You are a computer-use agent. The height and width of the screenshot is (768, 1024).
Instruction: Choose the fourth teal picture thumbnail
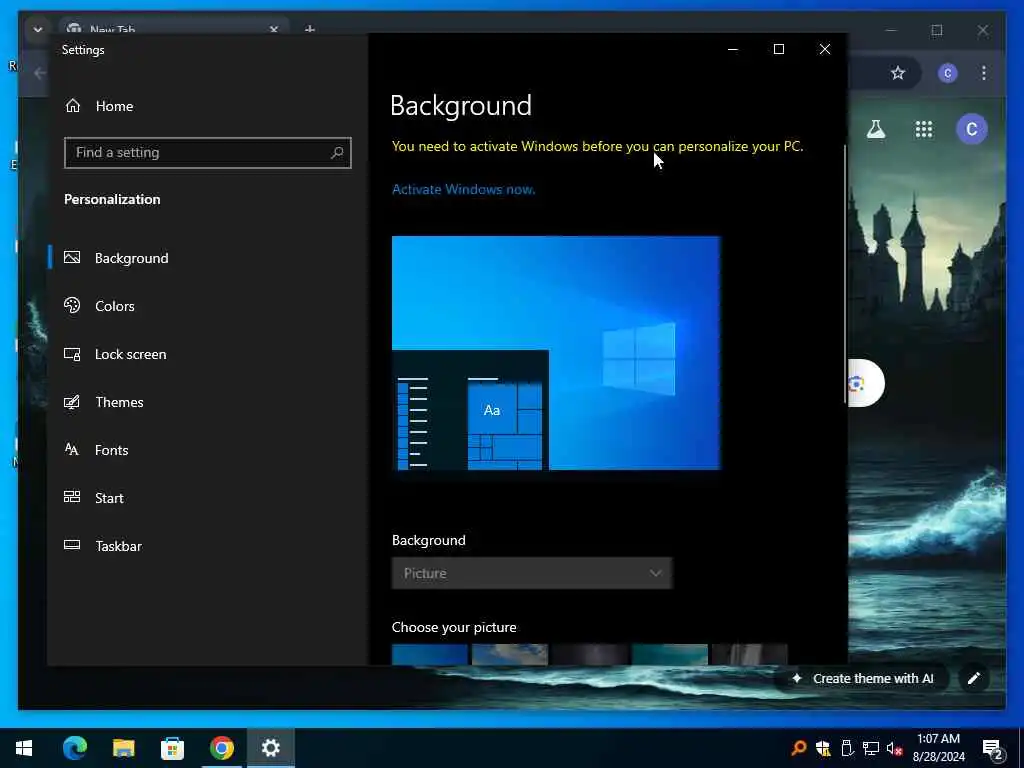669,654
